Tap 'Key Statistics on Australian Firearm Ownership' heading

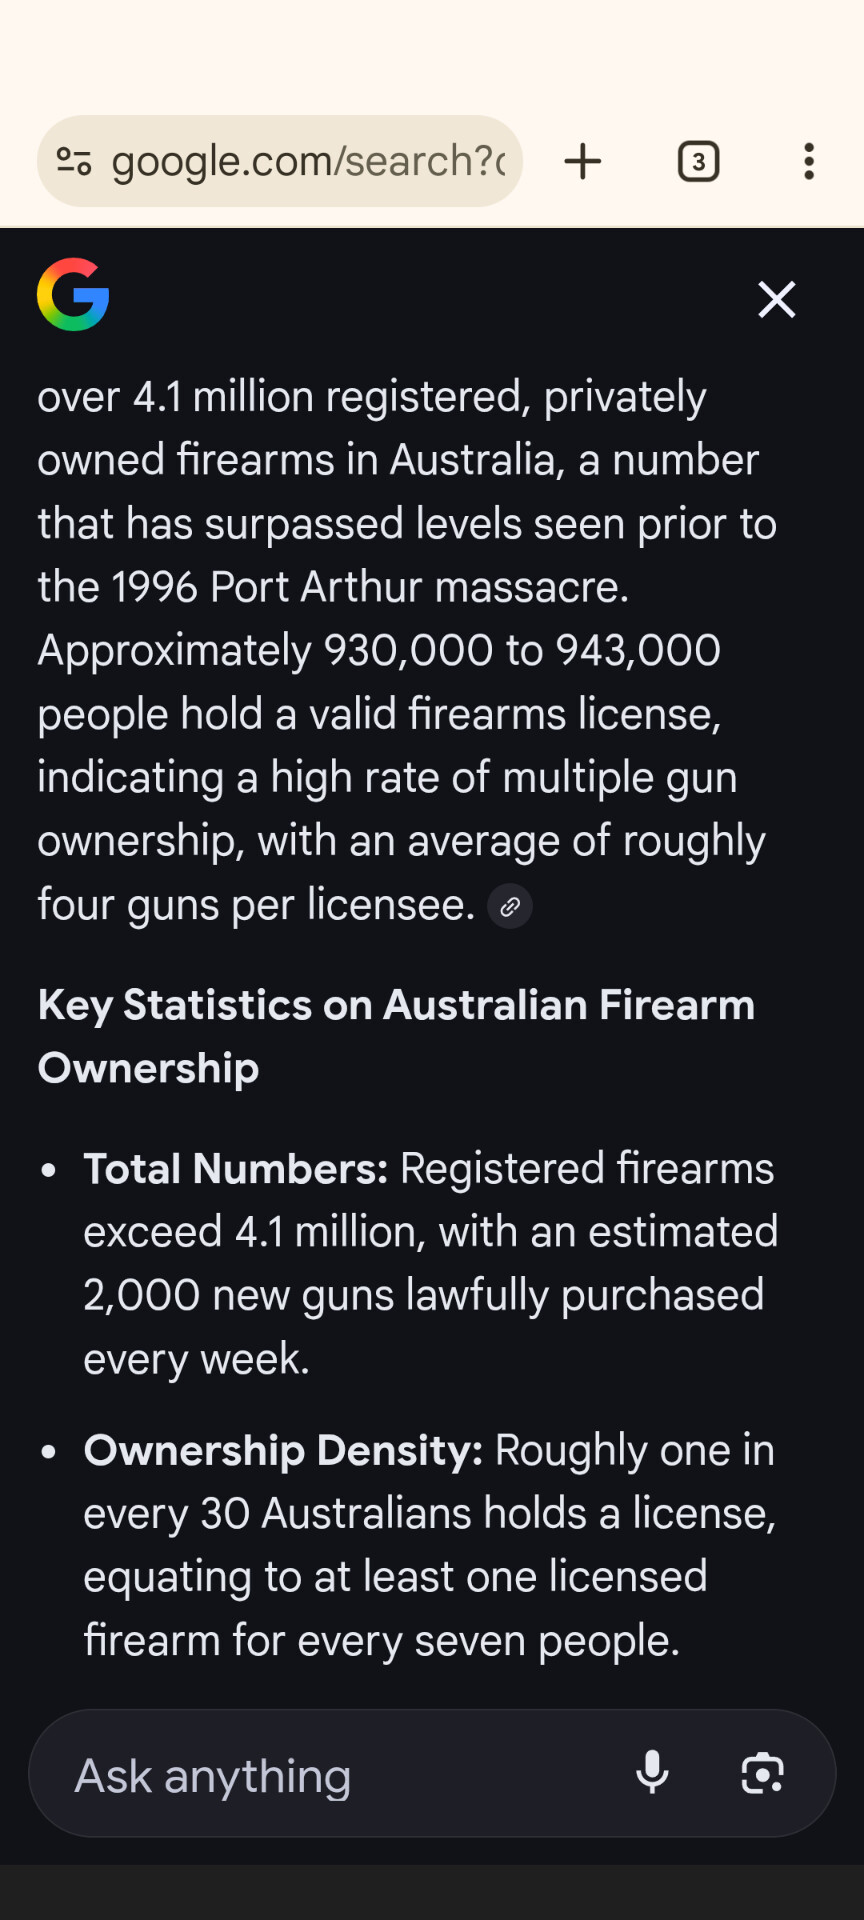[396, 1036]
